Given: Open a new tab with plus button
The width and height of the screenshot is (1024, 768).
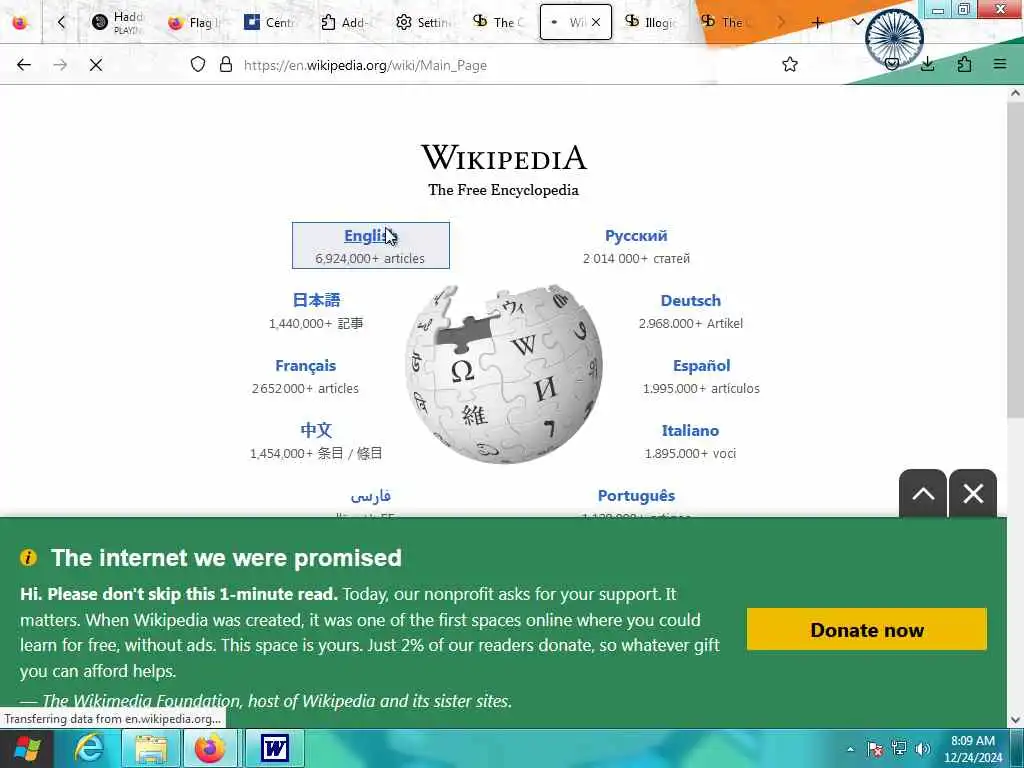Looking at the screenshot, I should pyautogui.click(x=817, y=23).
